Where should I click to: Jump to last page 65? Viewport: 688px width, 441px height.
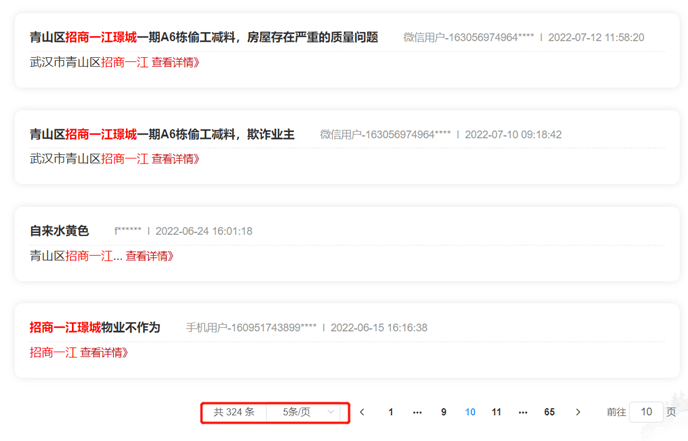click(549, 412)
